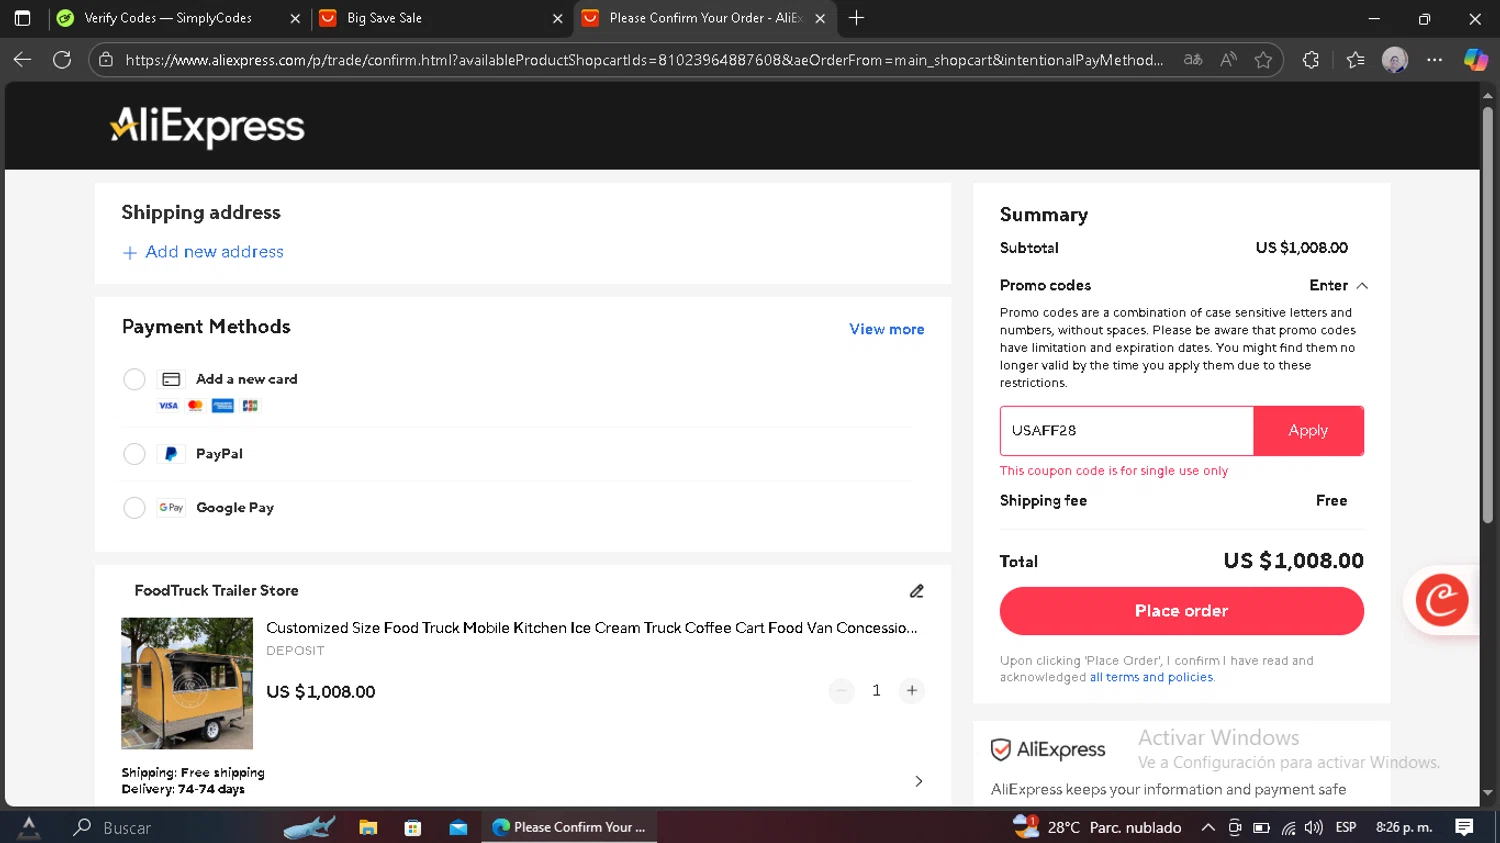Select PayPal payment radio button

pyautogui.click(x=134, y=454)
